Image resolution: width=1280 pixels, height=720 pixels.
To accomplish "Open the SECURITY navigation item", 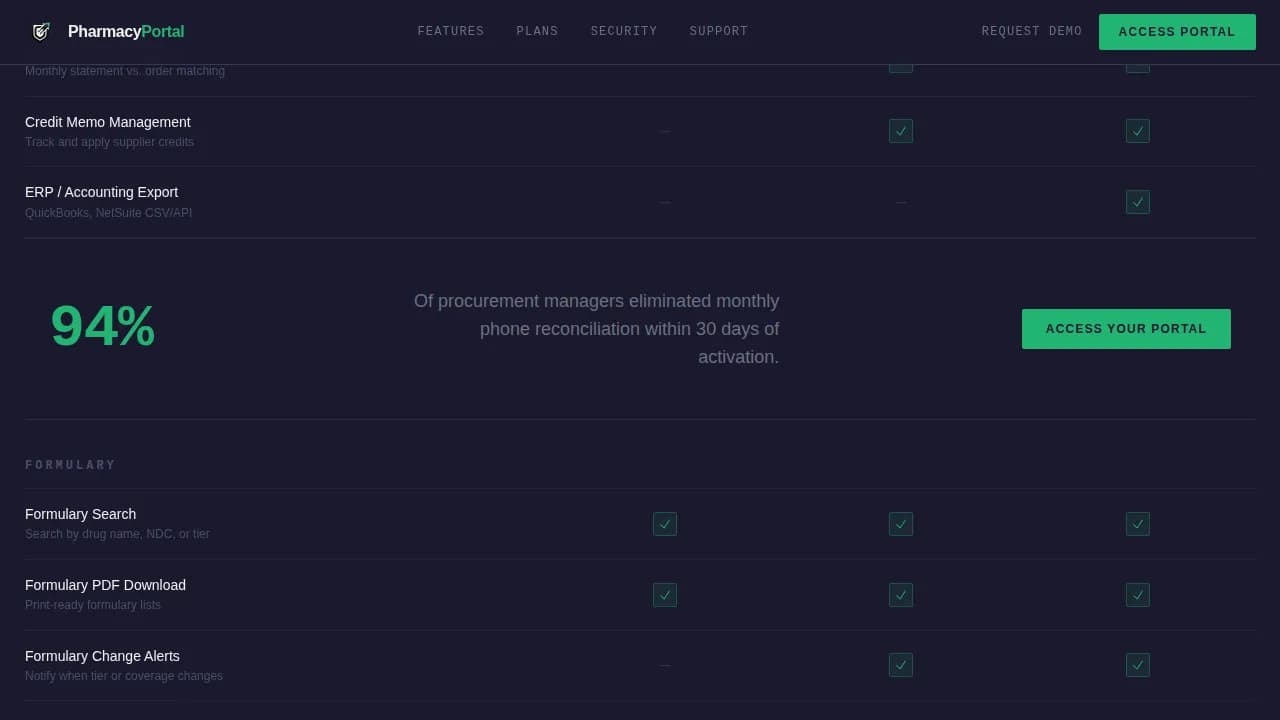I will [624, 31].
